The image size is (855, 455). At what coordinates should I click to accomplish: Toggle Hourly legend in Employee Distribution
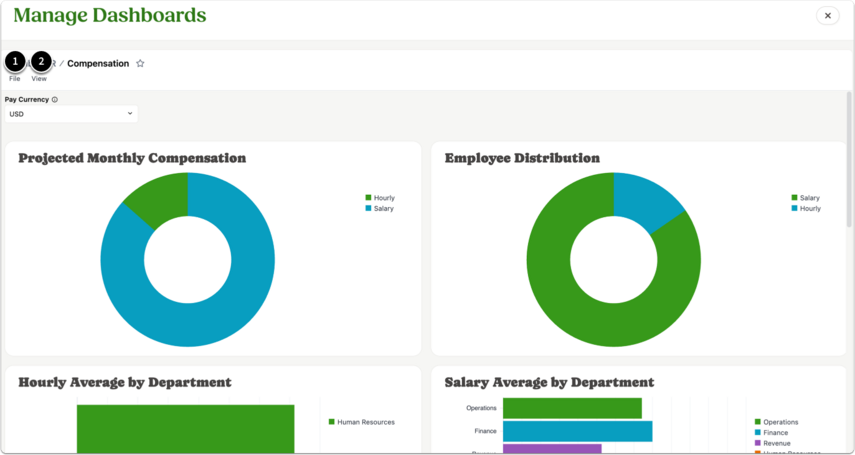(x=806, y=208)
